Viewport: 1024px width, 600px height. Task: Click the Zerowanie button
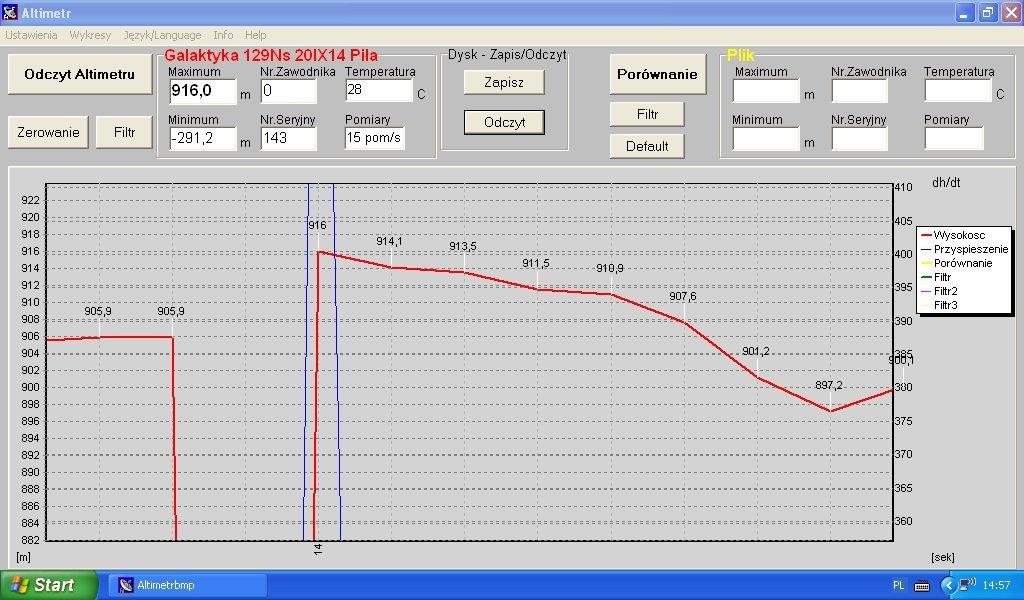48,132
